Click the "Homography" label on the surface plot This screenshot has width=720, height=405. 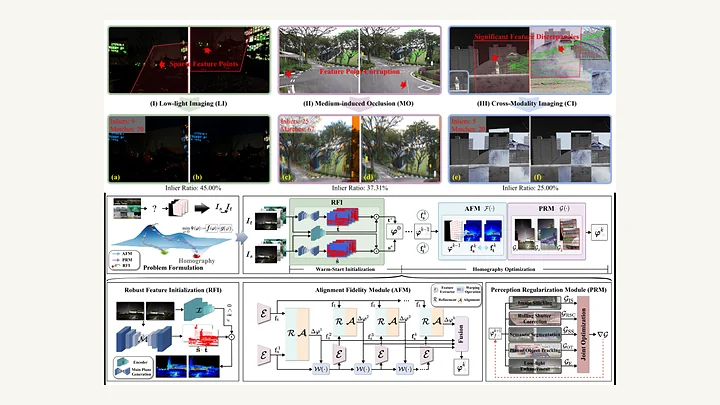click(197, 260)
